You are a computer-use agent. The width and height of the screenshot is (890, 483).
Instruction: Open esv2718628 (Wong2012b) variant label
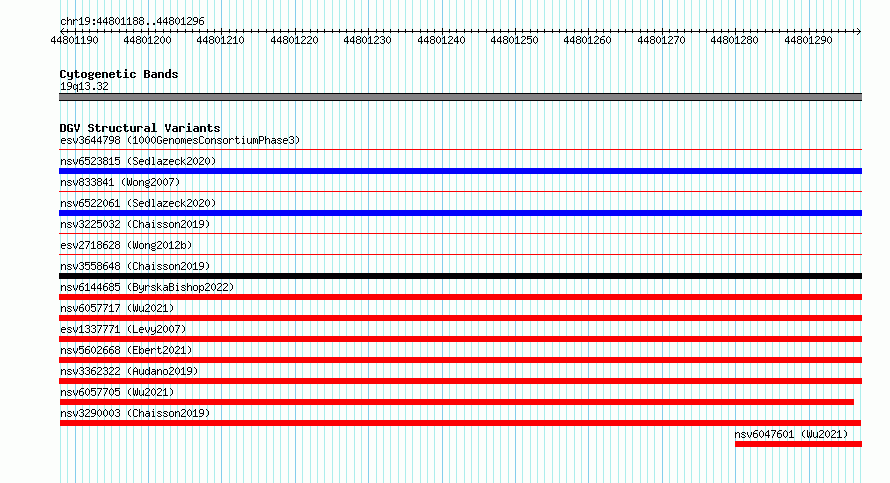126,245
